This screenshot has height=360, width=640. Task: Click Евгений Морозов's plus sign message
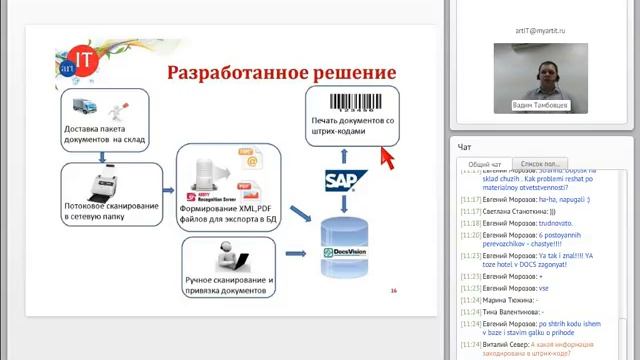(x=502, y=276)
